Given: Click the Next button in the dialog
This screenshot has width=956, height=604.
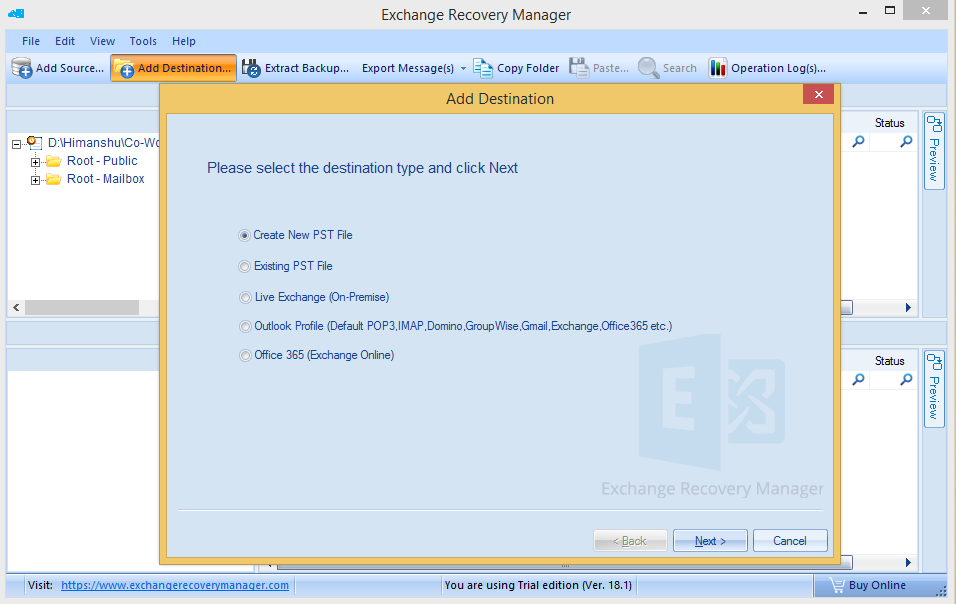Looking at the screenshot, I should 710,541.
